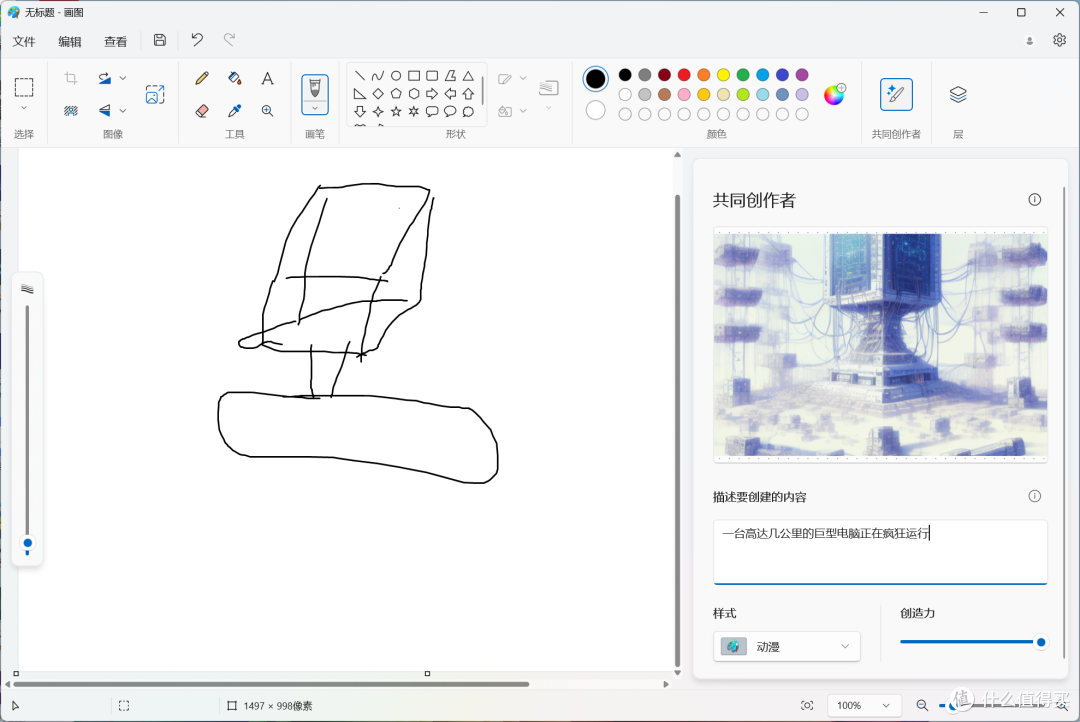Screen dimensions: 1080x722
Task: Select the Text tool
Action: pos(267,78)
